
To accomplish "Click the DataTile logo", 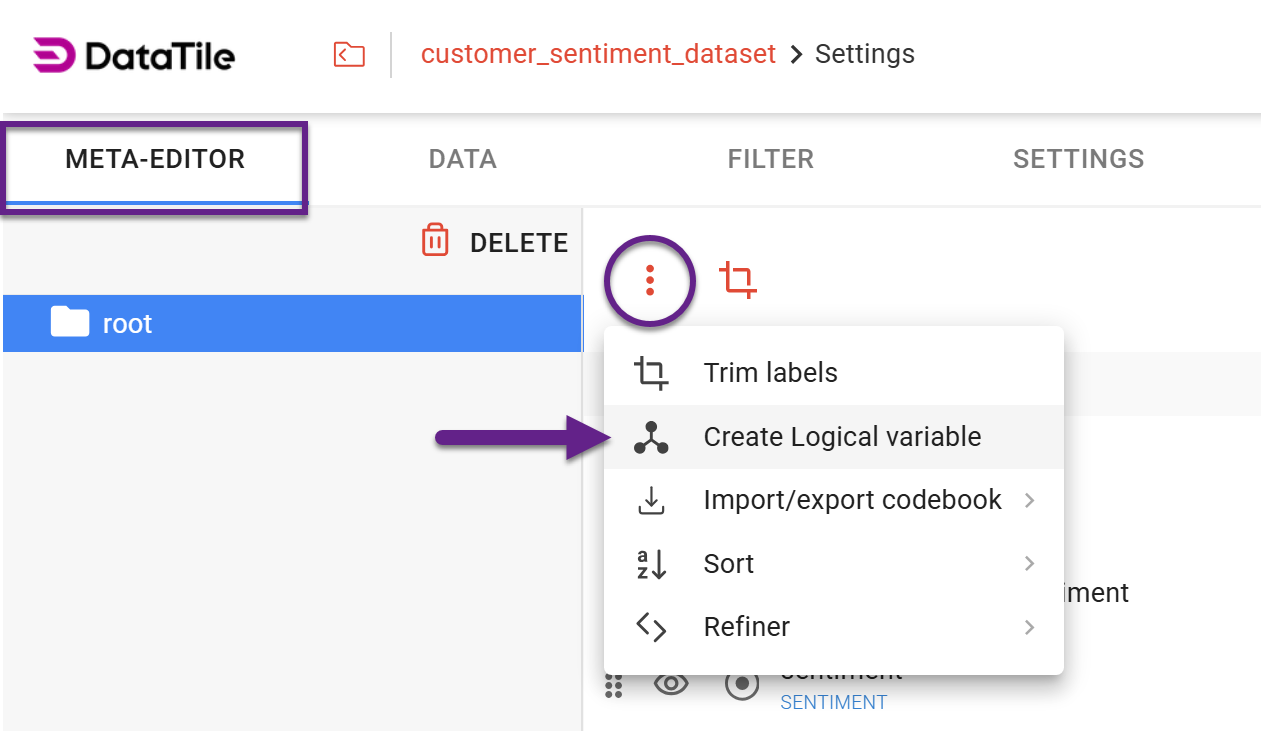I will point(134,55).
